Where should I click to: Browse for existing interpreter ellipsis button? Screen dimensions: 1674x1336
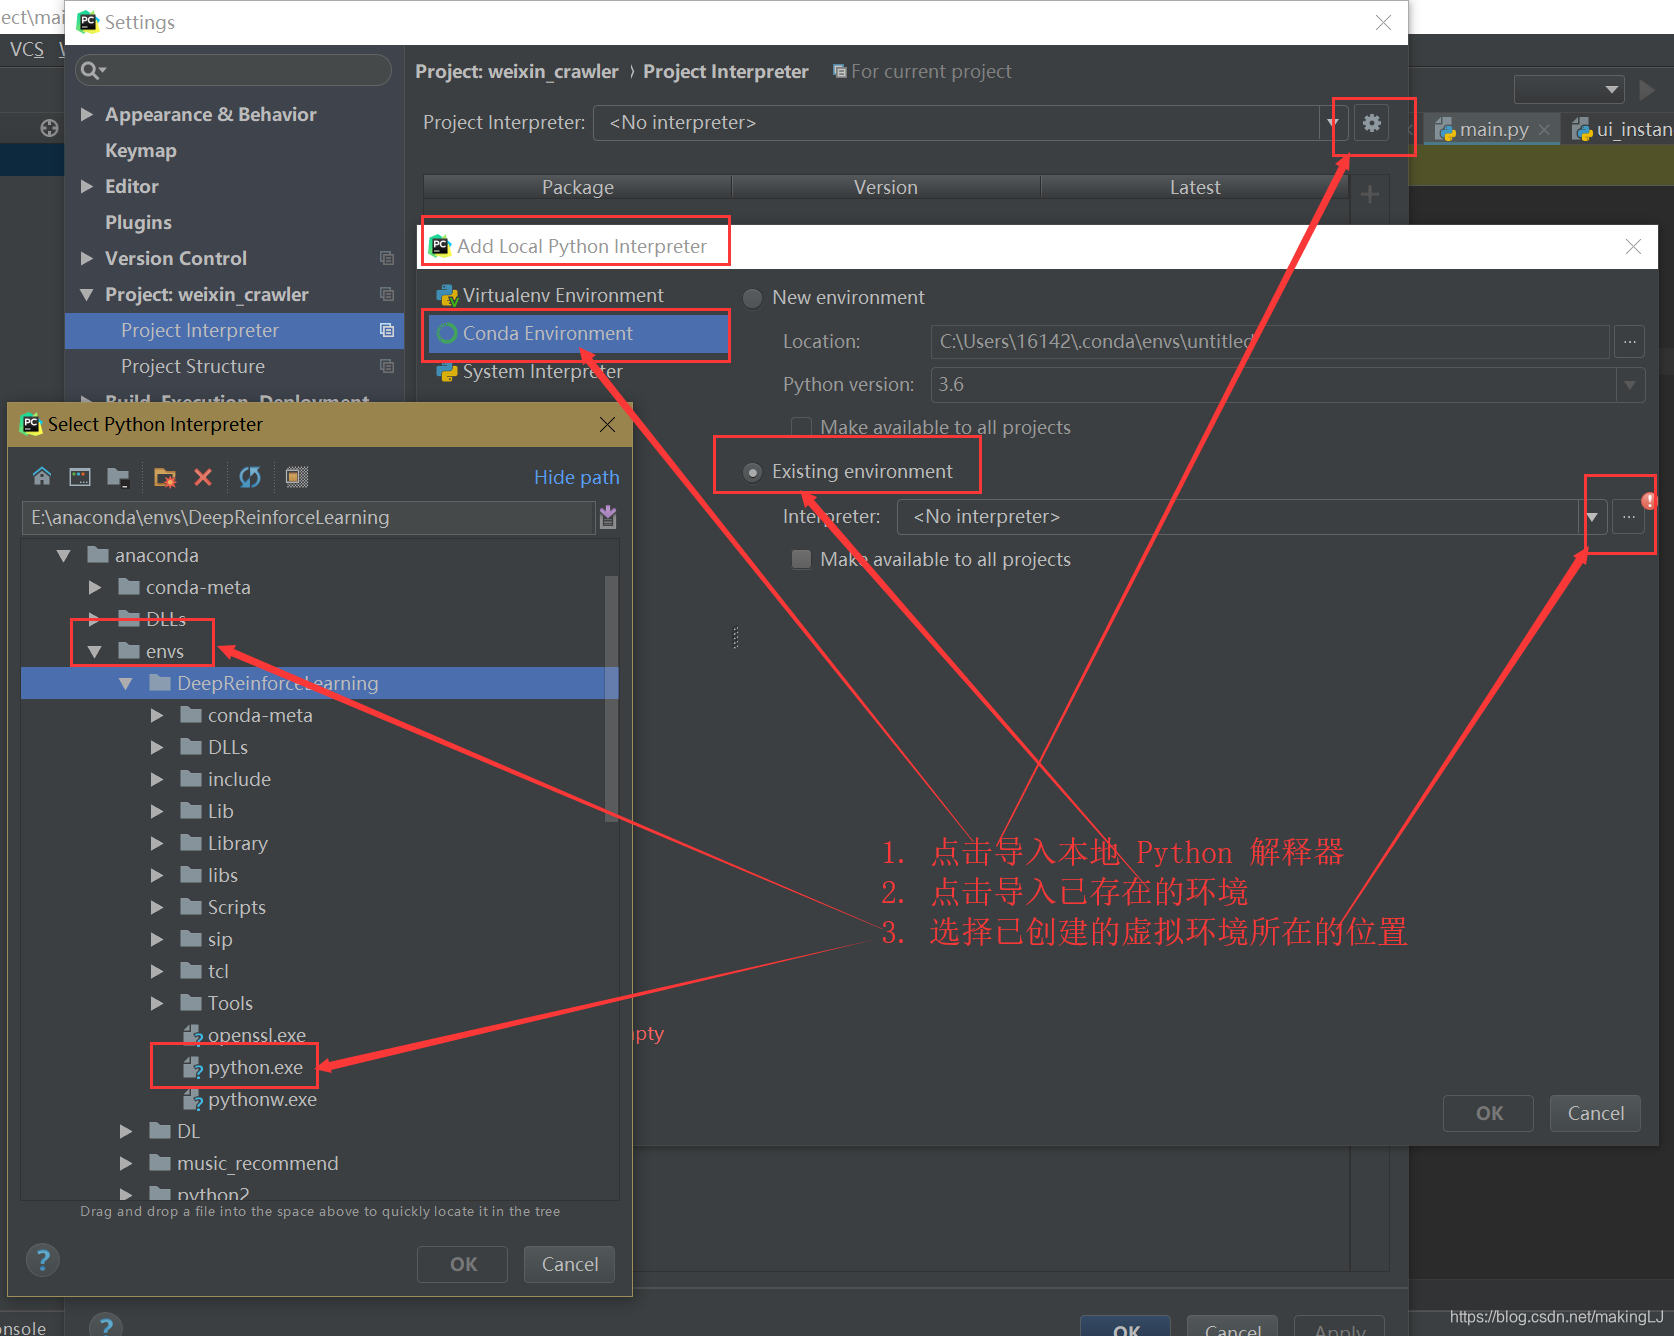[1629, 517]
